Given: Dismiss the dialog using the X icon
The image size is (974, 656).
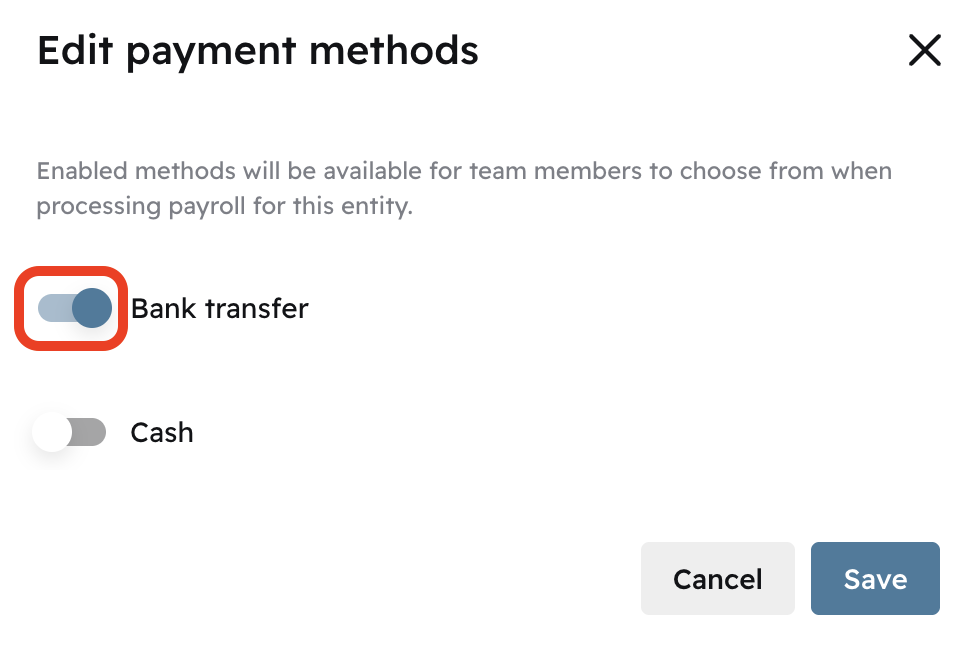Looking at the screenshot, I should pos(924,50).
